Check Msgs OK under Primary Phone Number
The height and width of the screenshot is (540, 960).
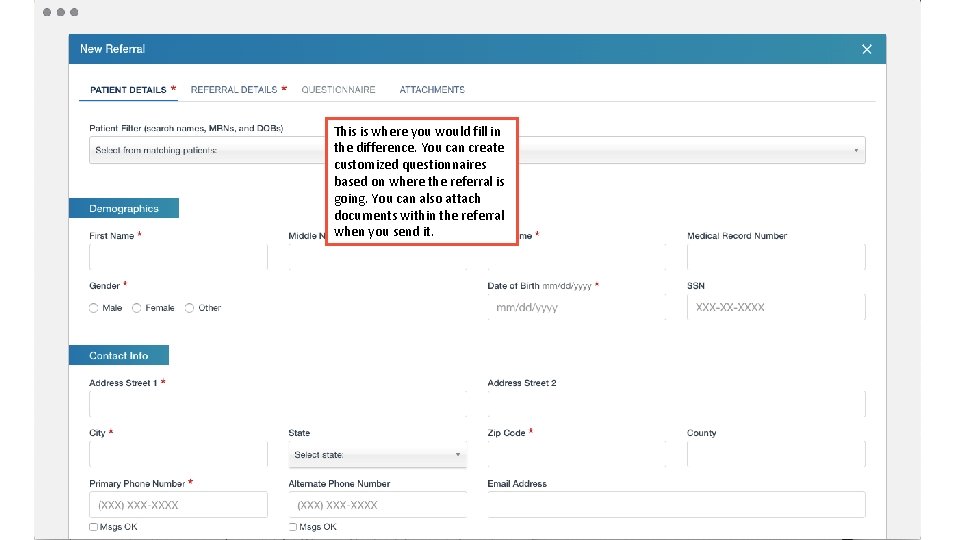[x=94, y=527]
